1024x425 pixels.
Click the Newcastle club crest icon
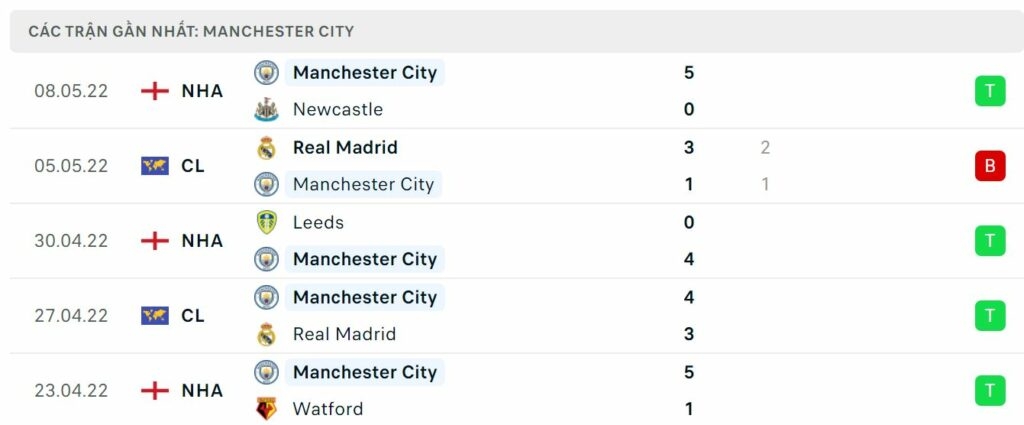click(266, 109)
